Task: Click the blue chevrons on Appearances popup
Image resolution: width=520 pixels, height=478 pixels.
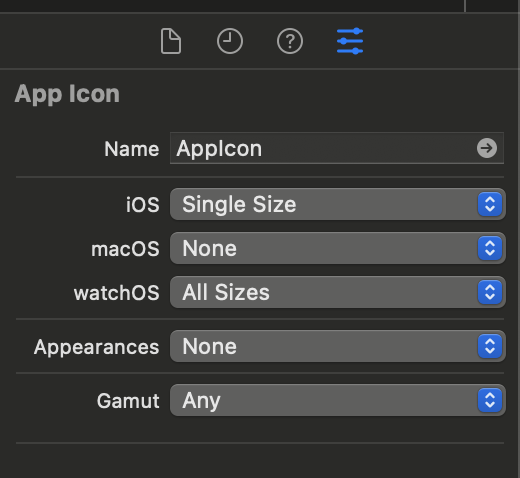Action: click(490, 346)
